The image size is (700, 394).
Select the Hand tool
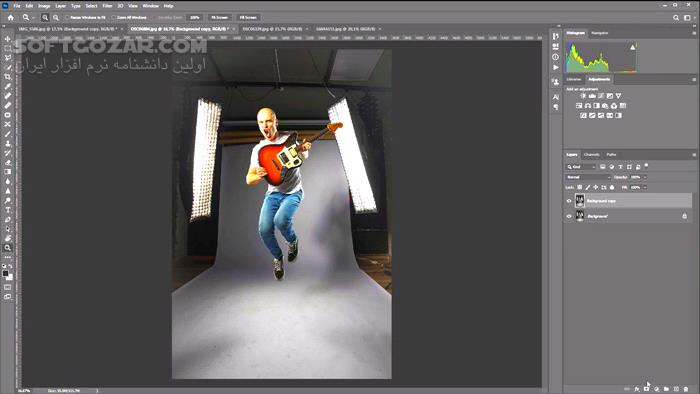8,238
